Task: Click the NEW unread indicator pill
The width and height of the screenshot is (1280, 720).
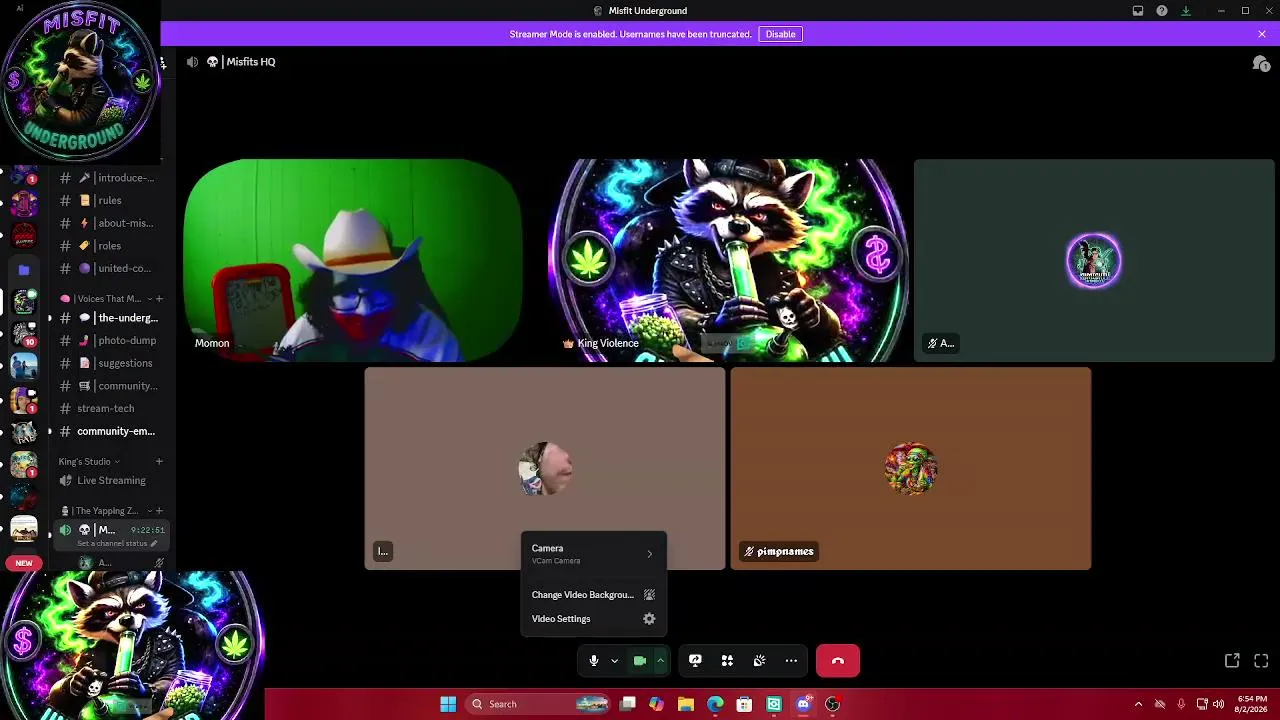Action: [24, 563]
